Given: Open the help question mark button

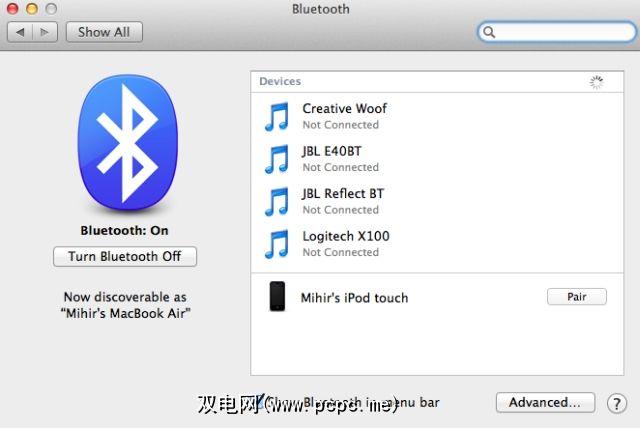Looking at the screenshot, I should (x=617, y=403).
